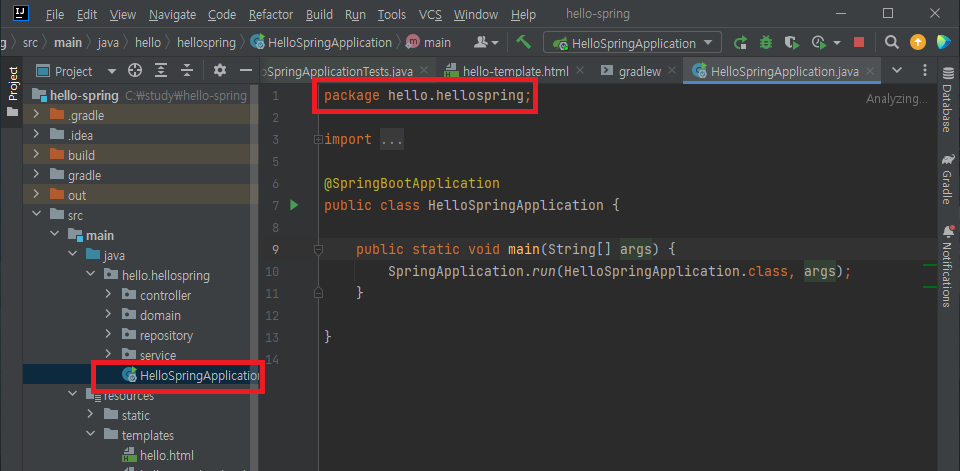Select the domain package
960x471 pixels.
click(x=151, y=315)
